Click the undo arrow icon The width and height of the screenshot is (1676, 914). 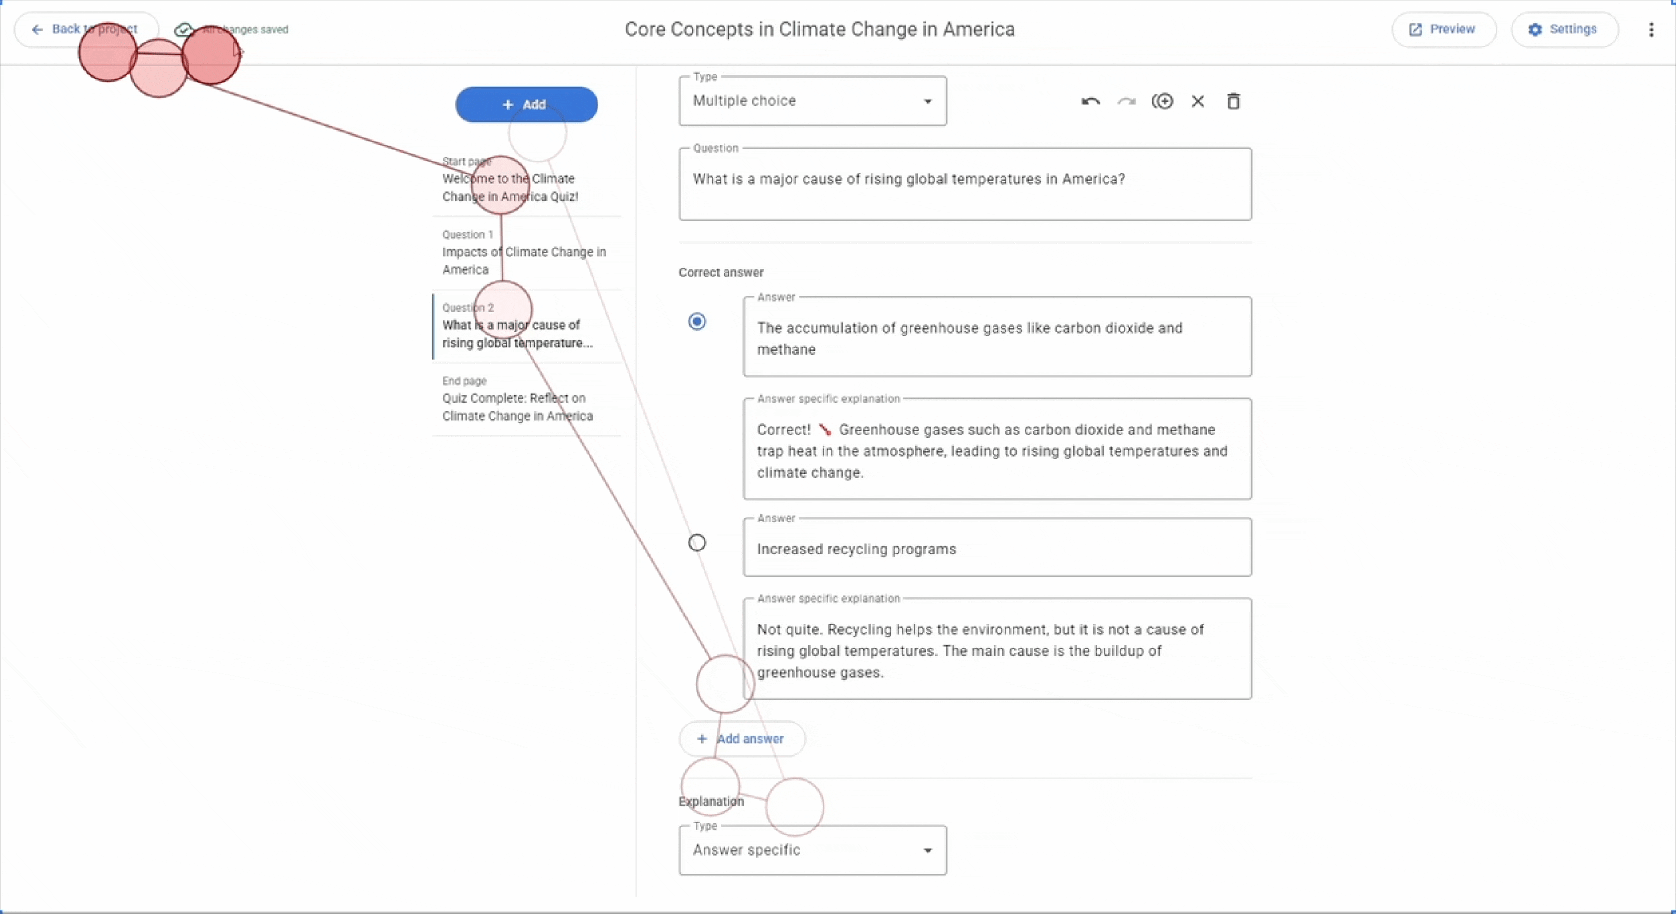[1090, 101]
